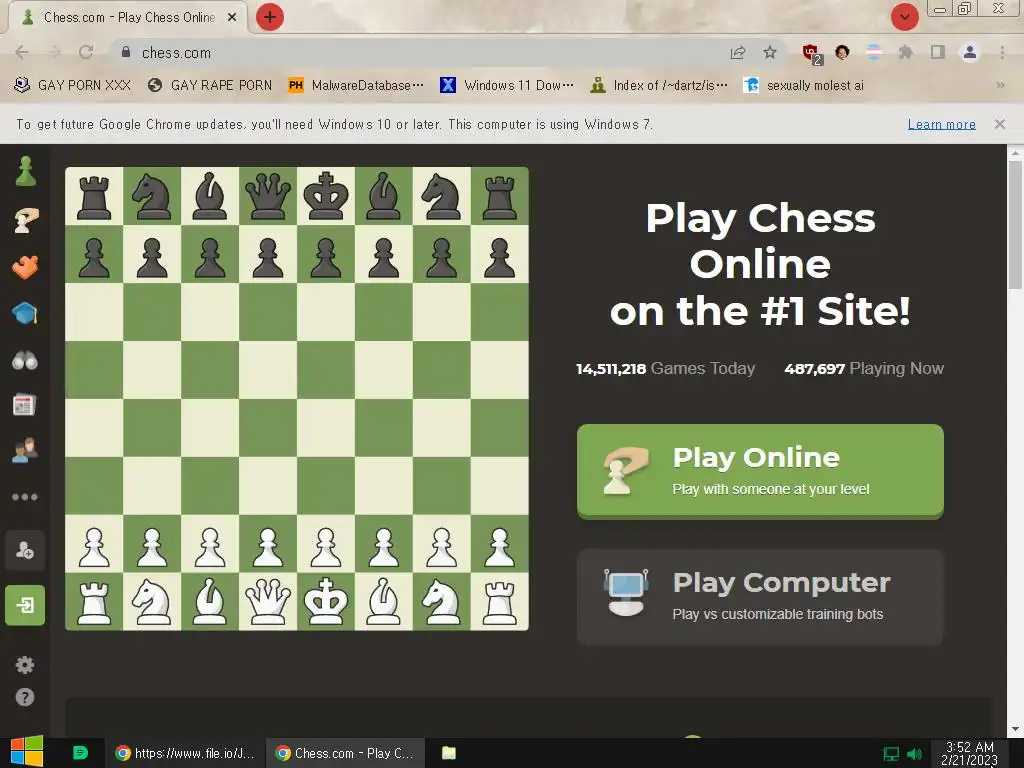Open the Chrome profile avatar button
The width and height of the screenshot is (1024, 768).
[x=970, y=52]
